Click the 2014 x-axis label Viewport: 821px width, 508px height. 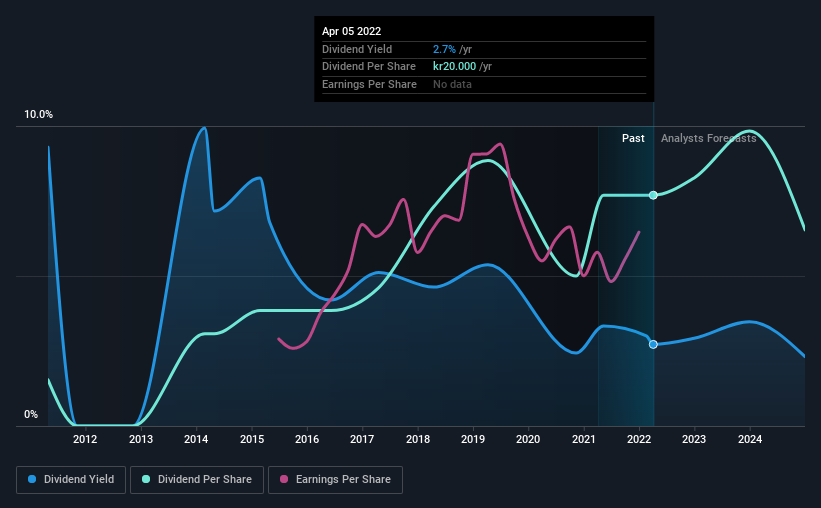pyautogui.click(x=196, y=439)
